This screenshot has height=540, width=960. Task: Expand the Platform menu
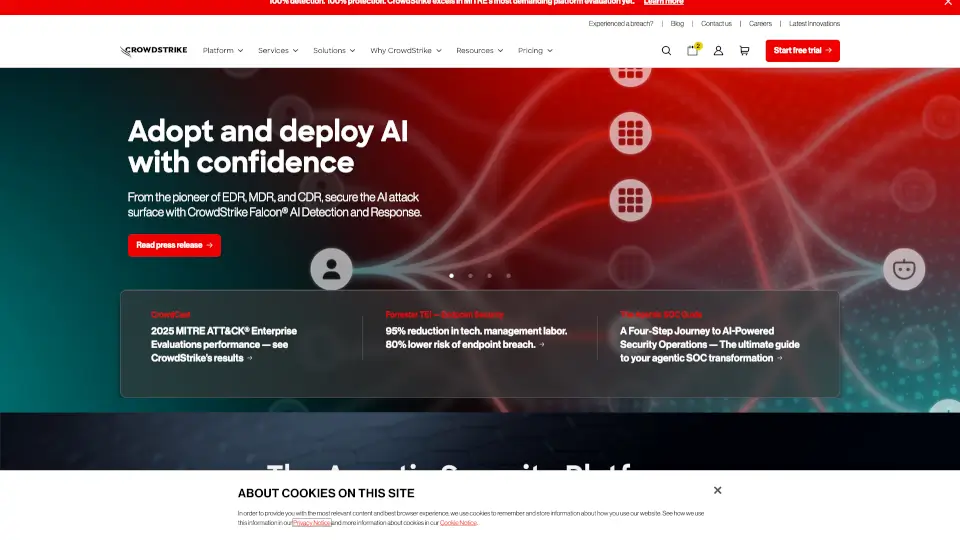click(x=223, y=51)
